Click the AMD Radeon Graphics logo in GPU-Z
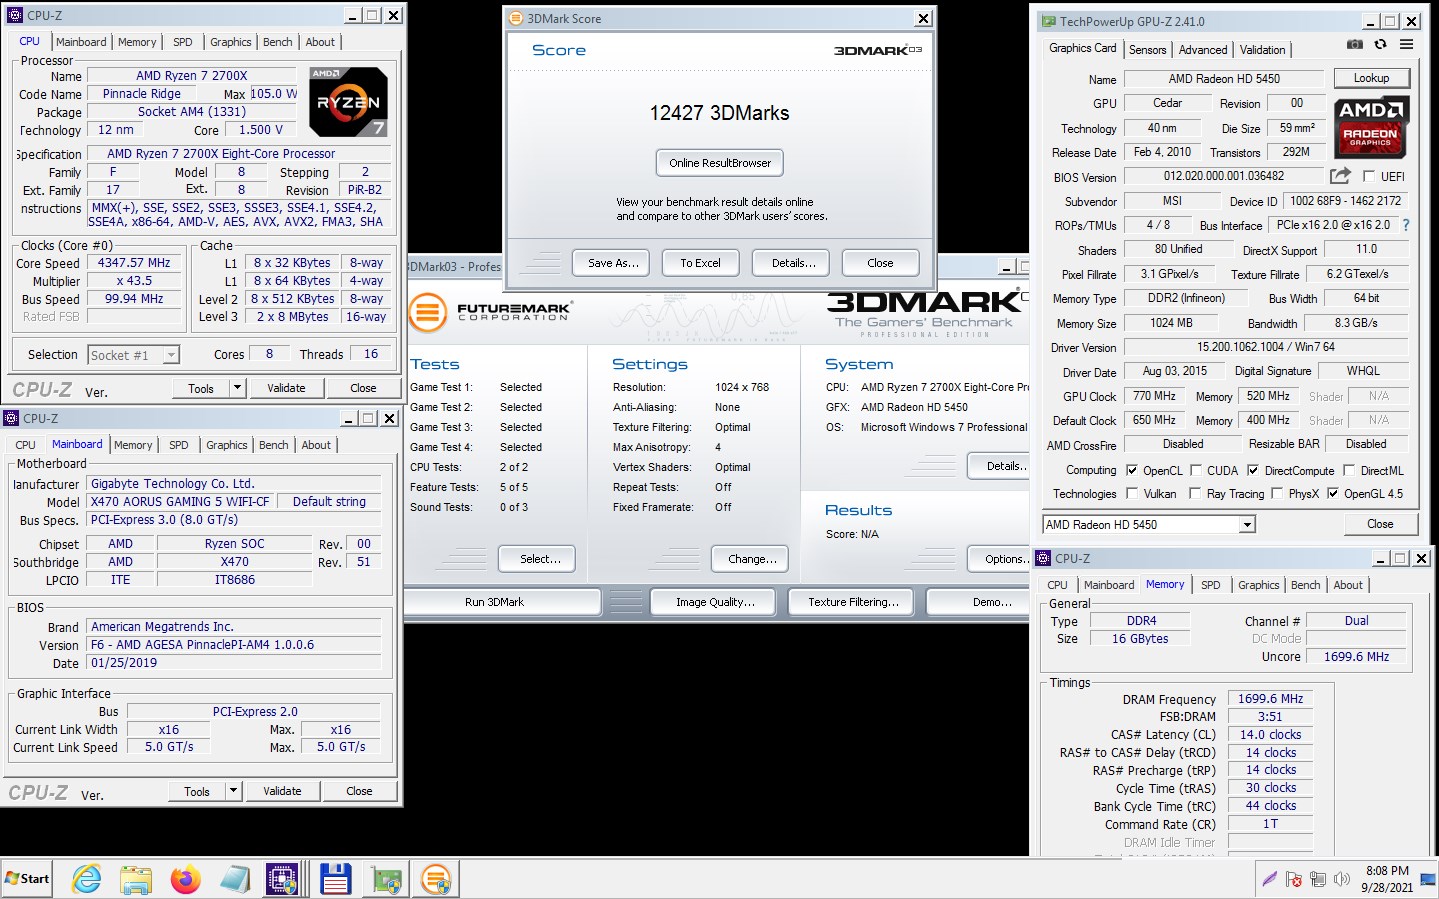 (x=1372, y=127)
